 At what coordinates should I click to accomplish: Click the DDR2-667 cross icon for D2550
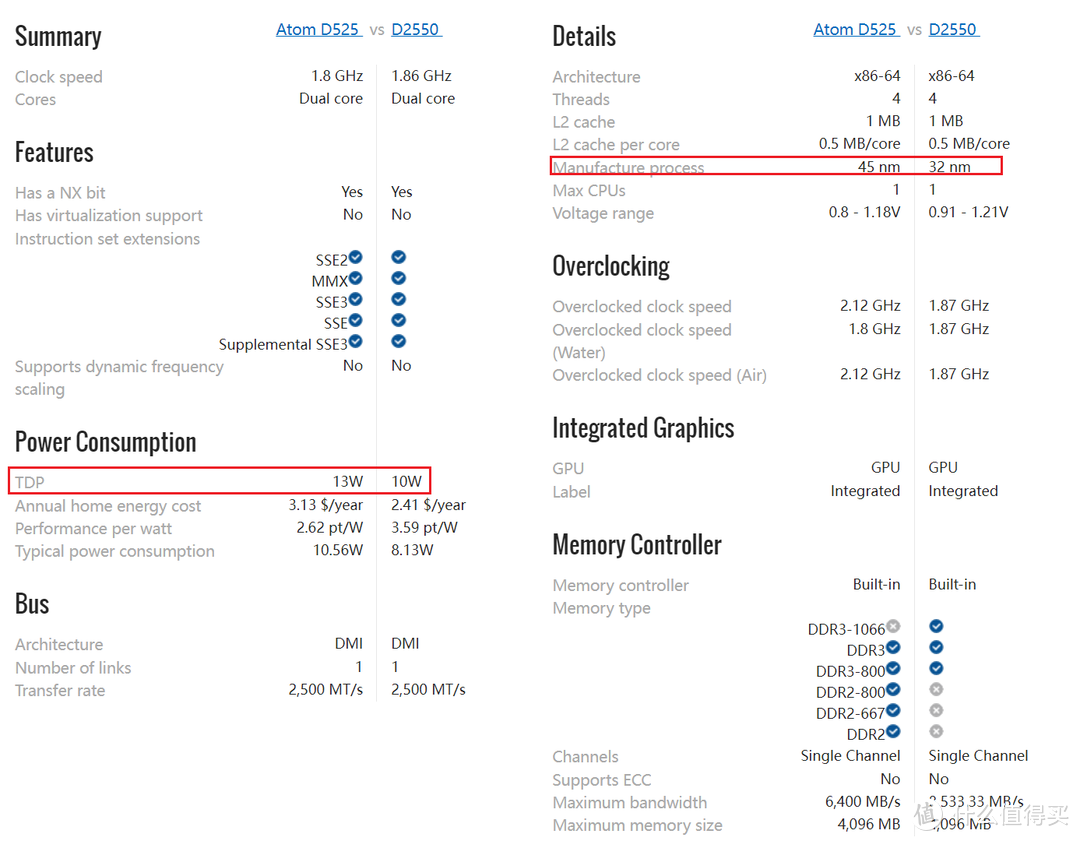936,710
